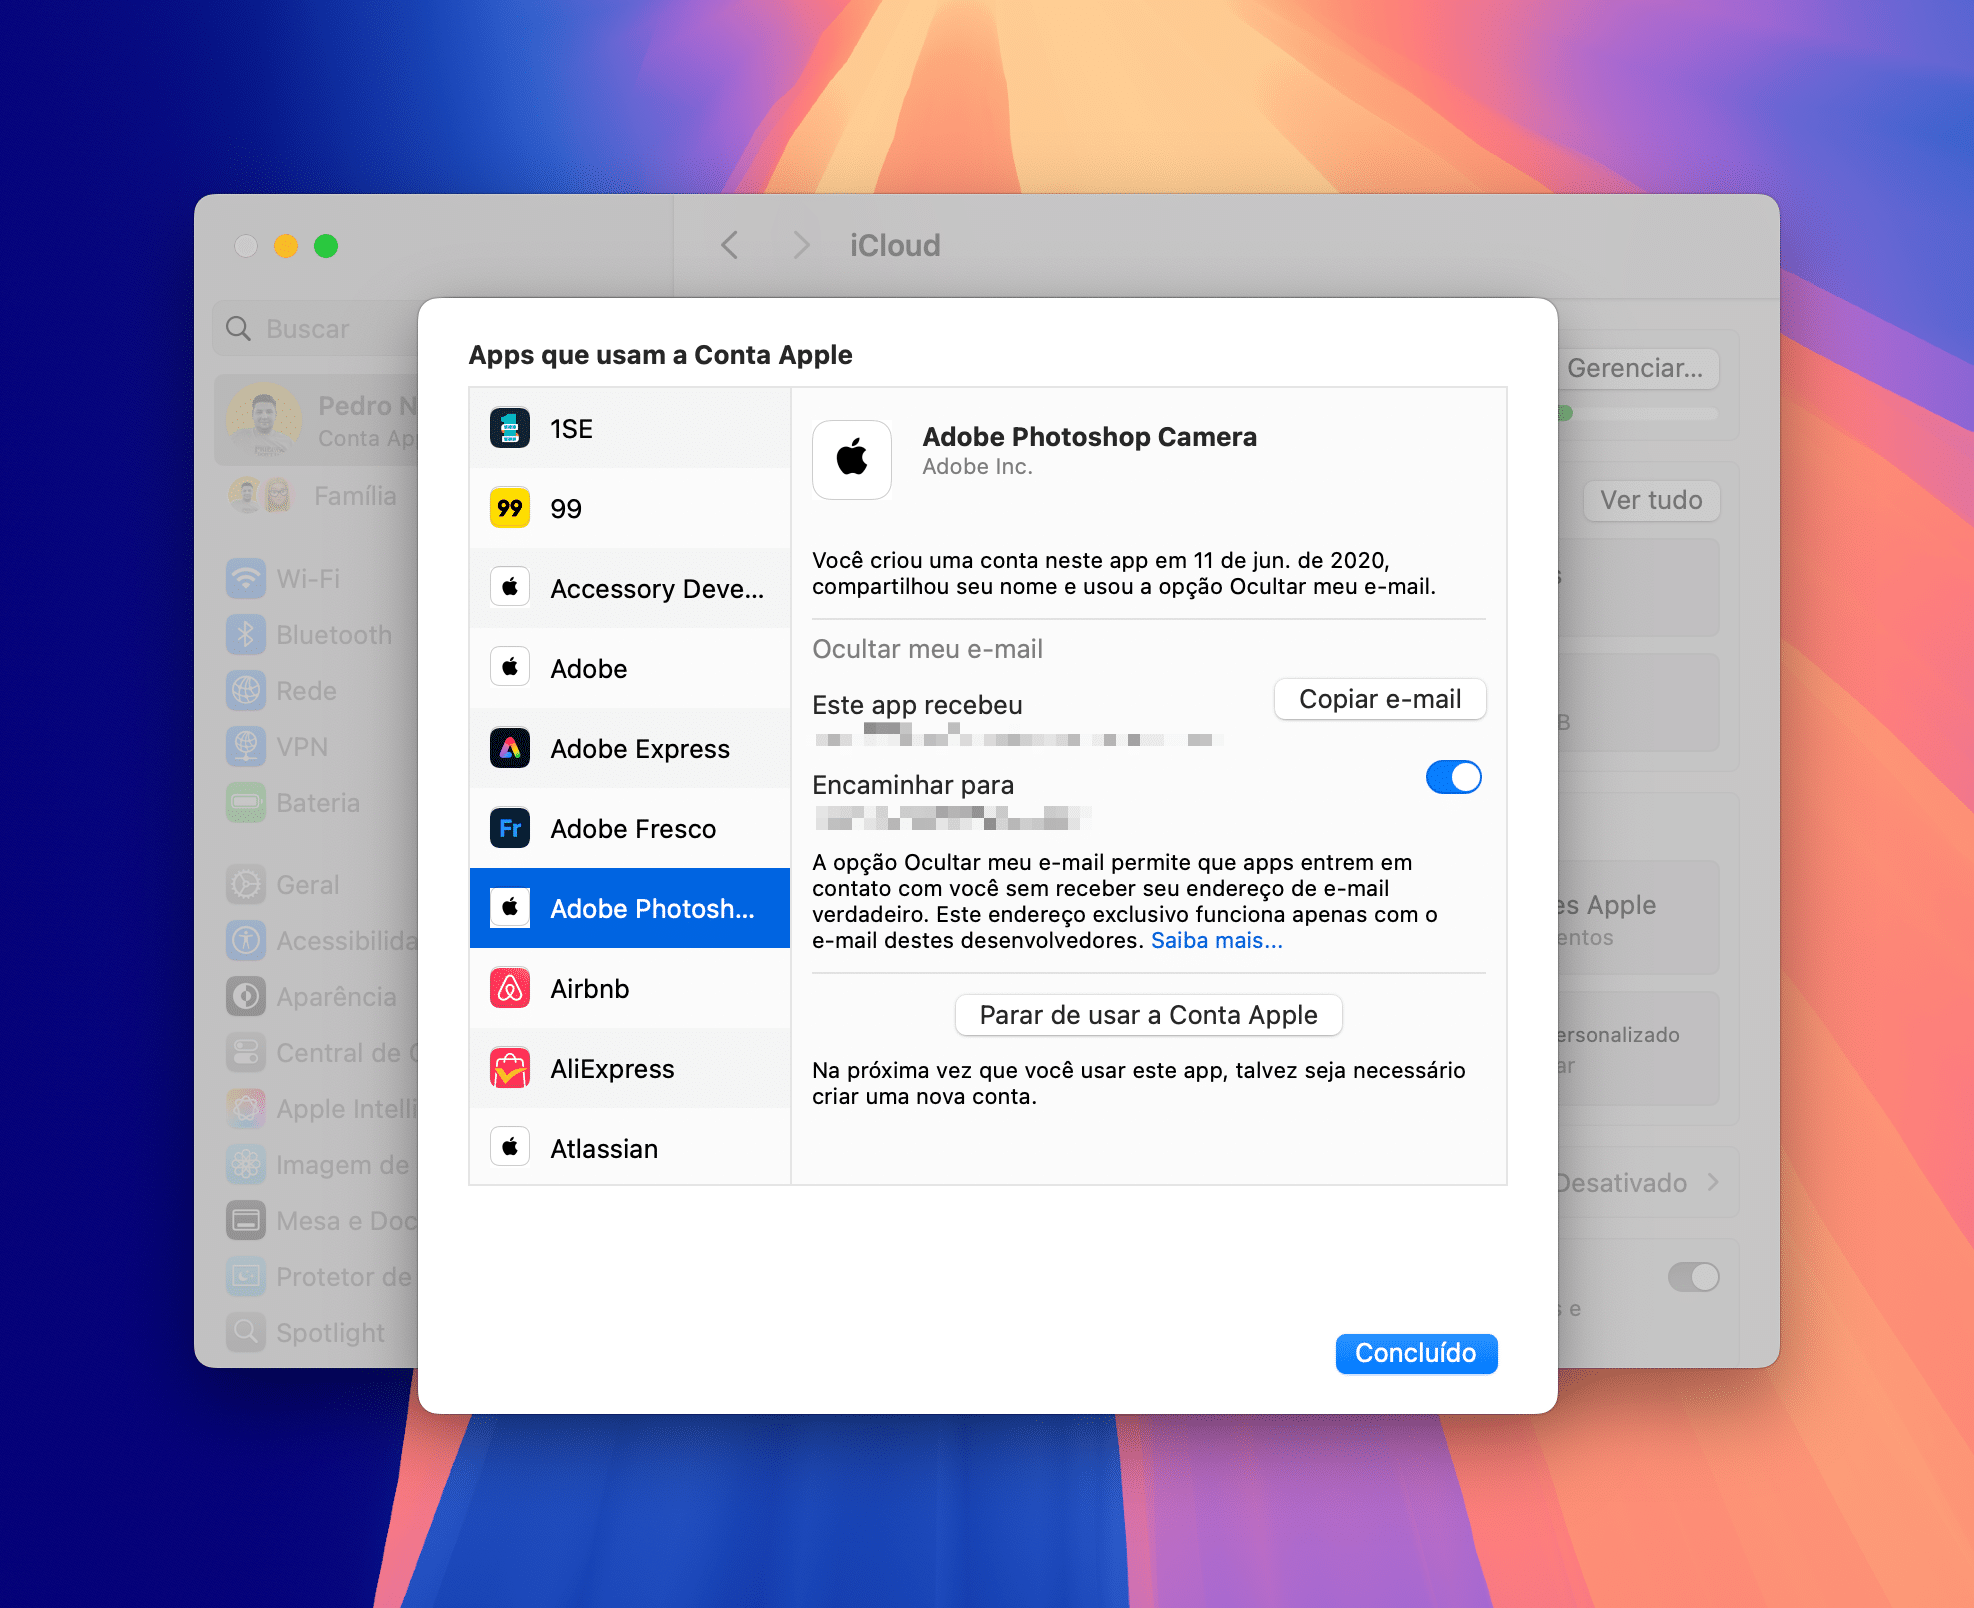Click Ver tudo button in iCloud window
The image size is (1974, 1608).
tap(1651, 500)
